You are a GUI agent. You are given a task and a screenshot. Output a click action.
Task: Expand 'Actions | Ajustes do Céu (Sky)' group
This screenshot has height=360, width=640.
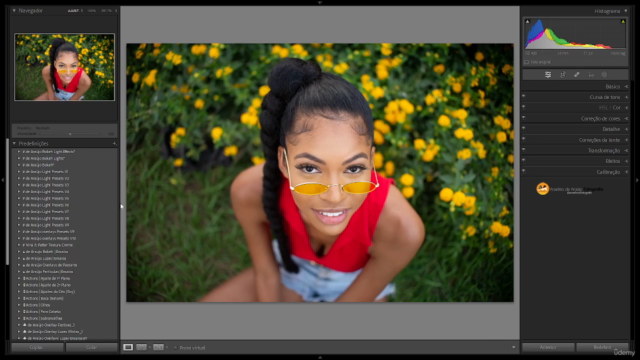coord(19,291)
